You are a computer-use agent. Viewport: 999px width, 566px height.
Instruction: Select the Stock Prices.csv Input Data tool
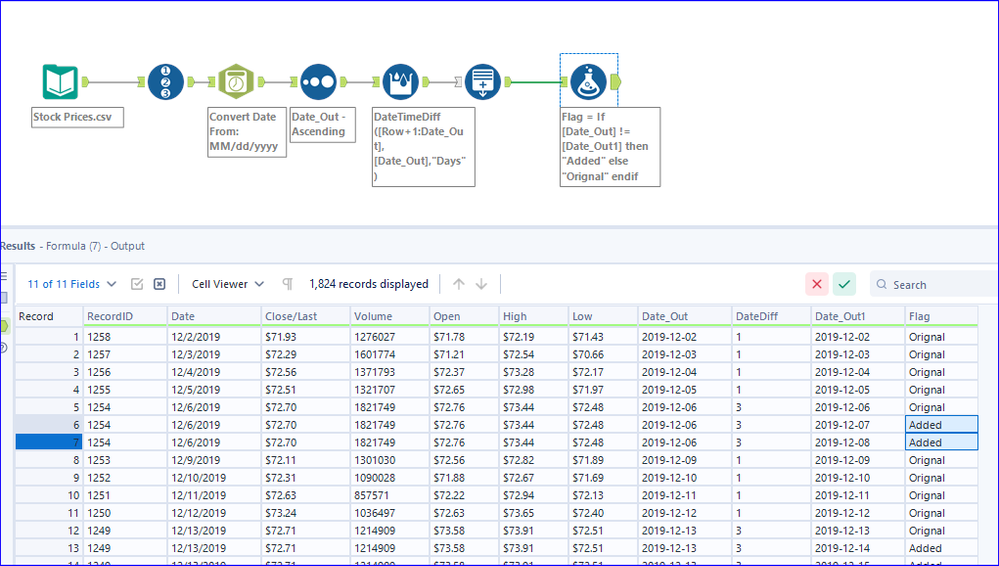61,82
